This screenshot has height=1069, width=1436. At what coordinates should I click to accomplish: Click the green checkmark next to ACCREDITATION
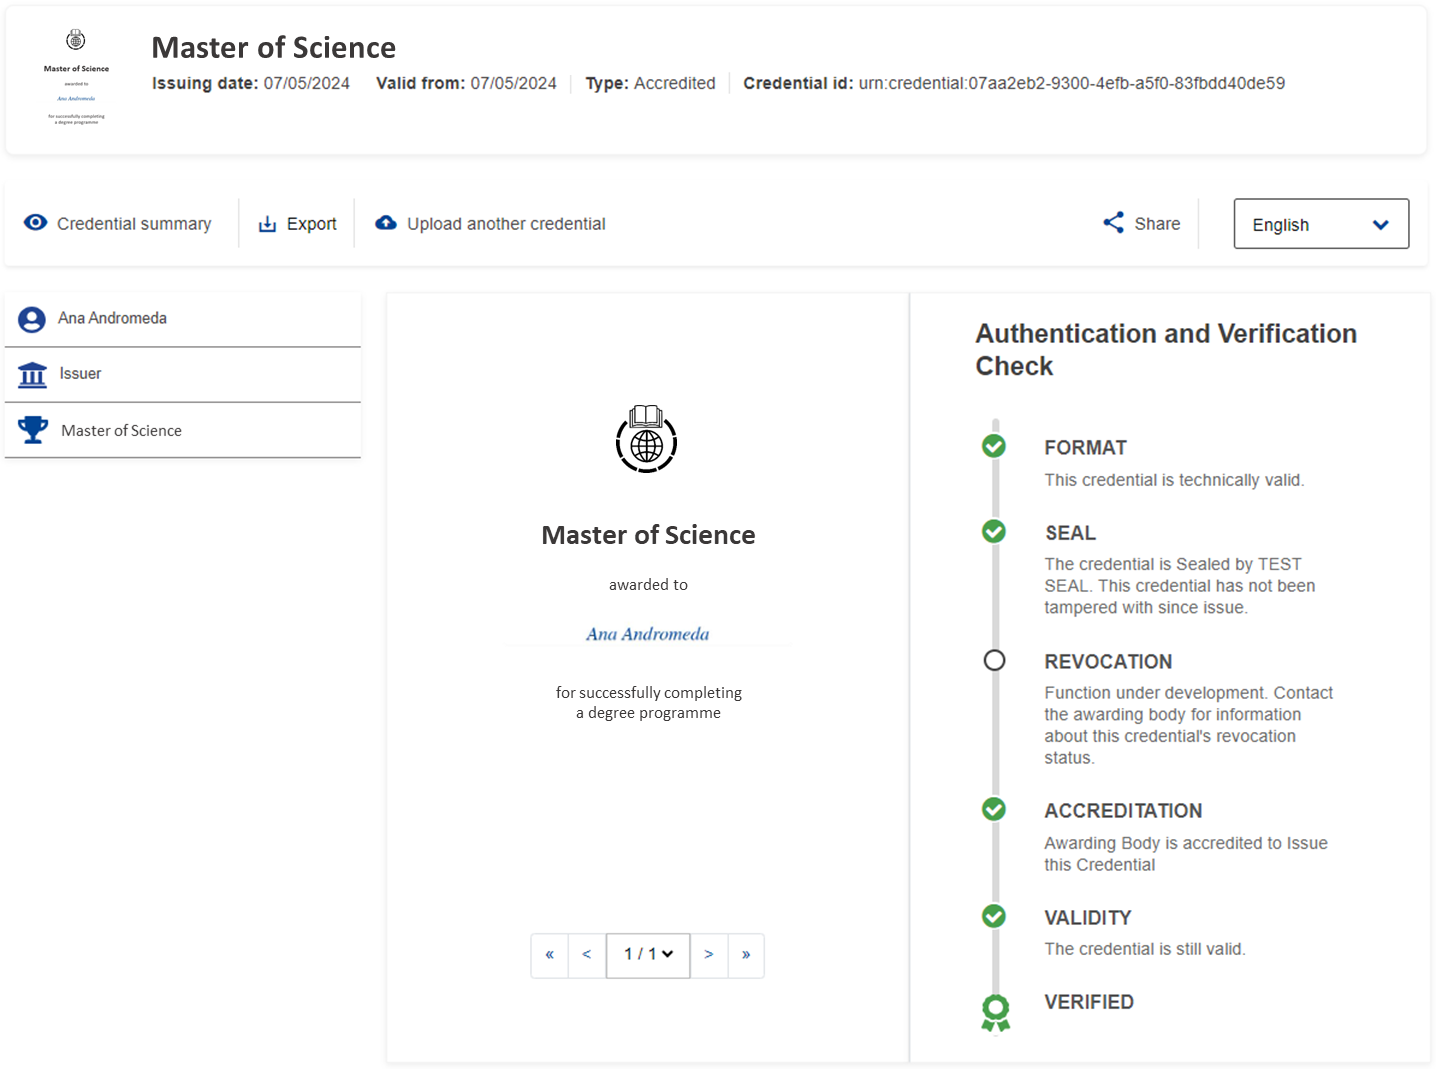(x=994, y=809)
